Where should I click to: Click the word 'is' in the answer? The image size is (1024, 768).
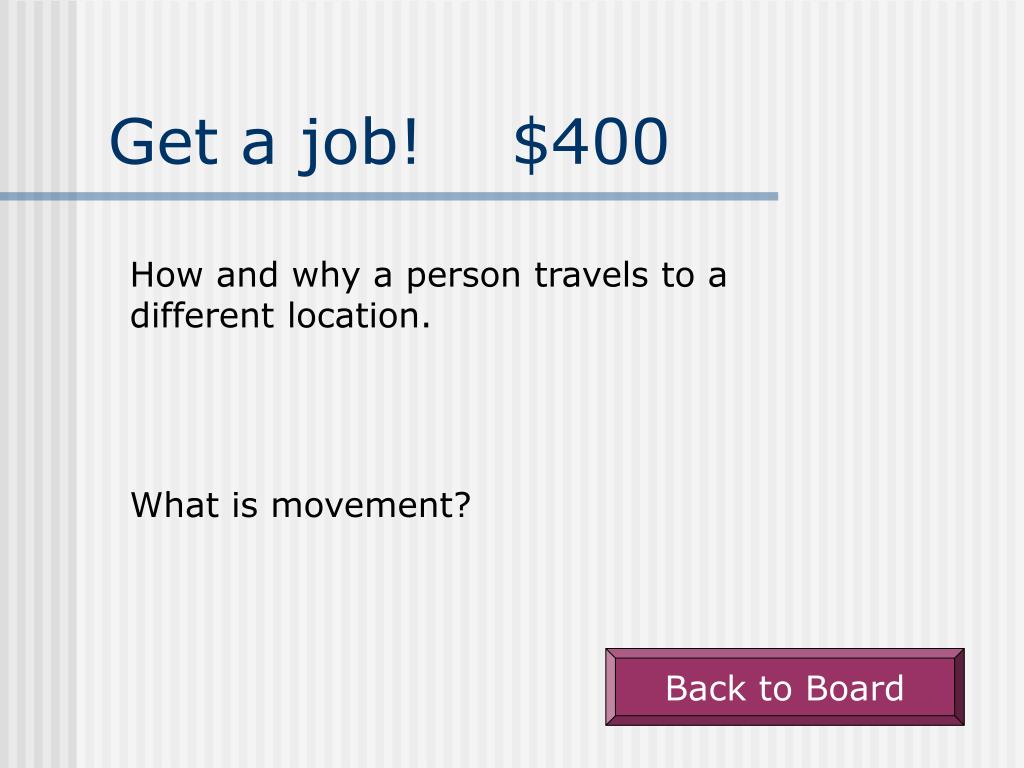[x=244, y=505]
